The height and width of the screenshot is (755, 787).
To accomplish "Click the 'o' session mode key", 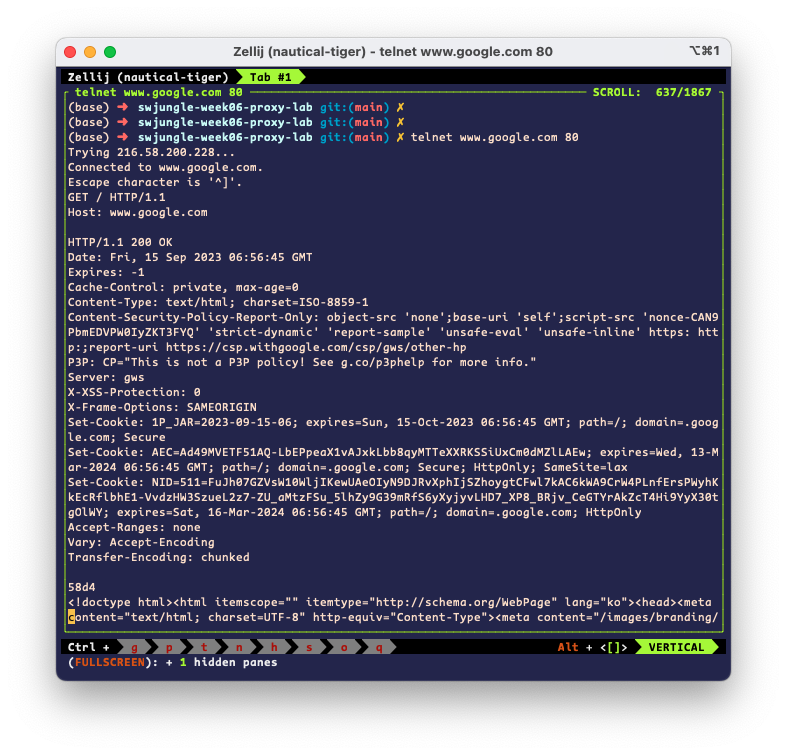I will 344,647.
